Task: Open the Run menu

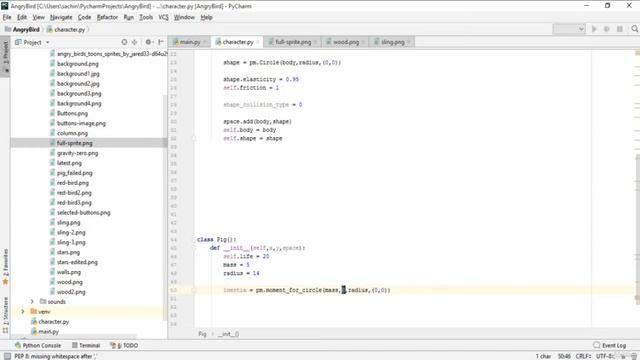Action: point(129,17)
